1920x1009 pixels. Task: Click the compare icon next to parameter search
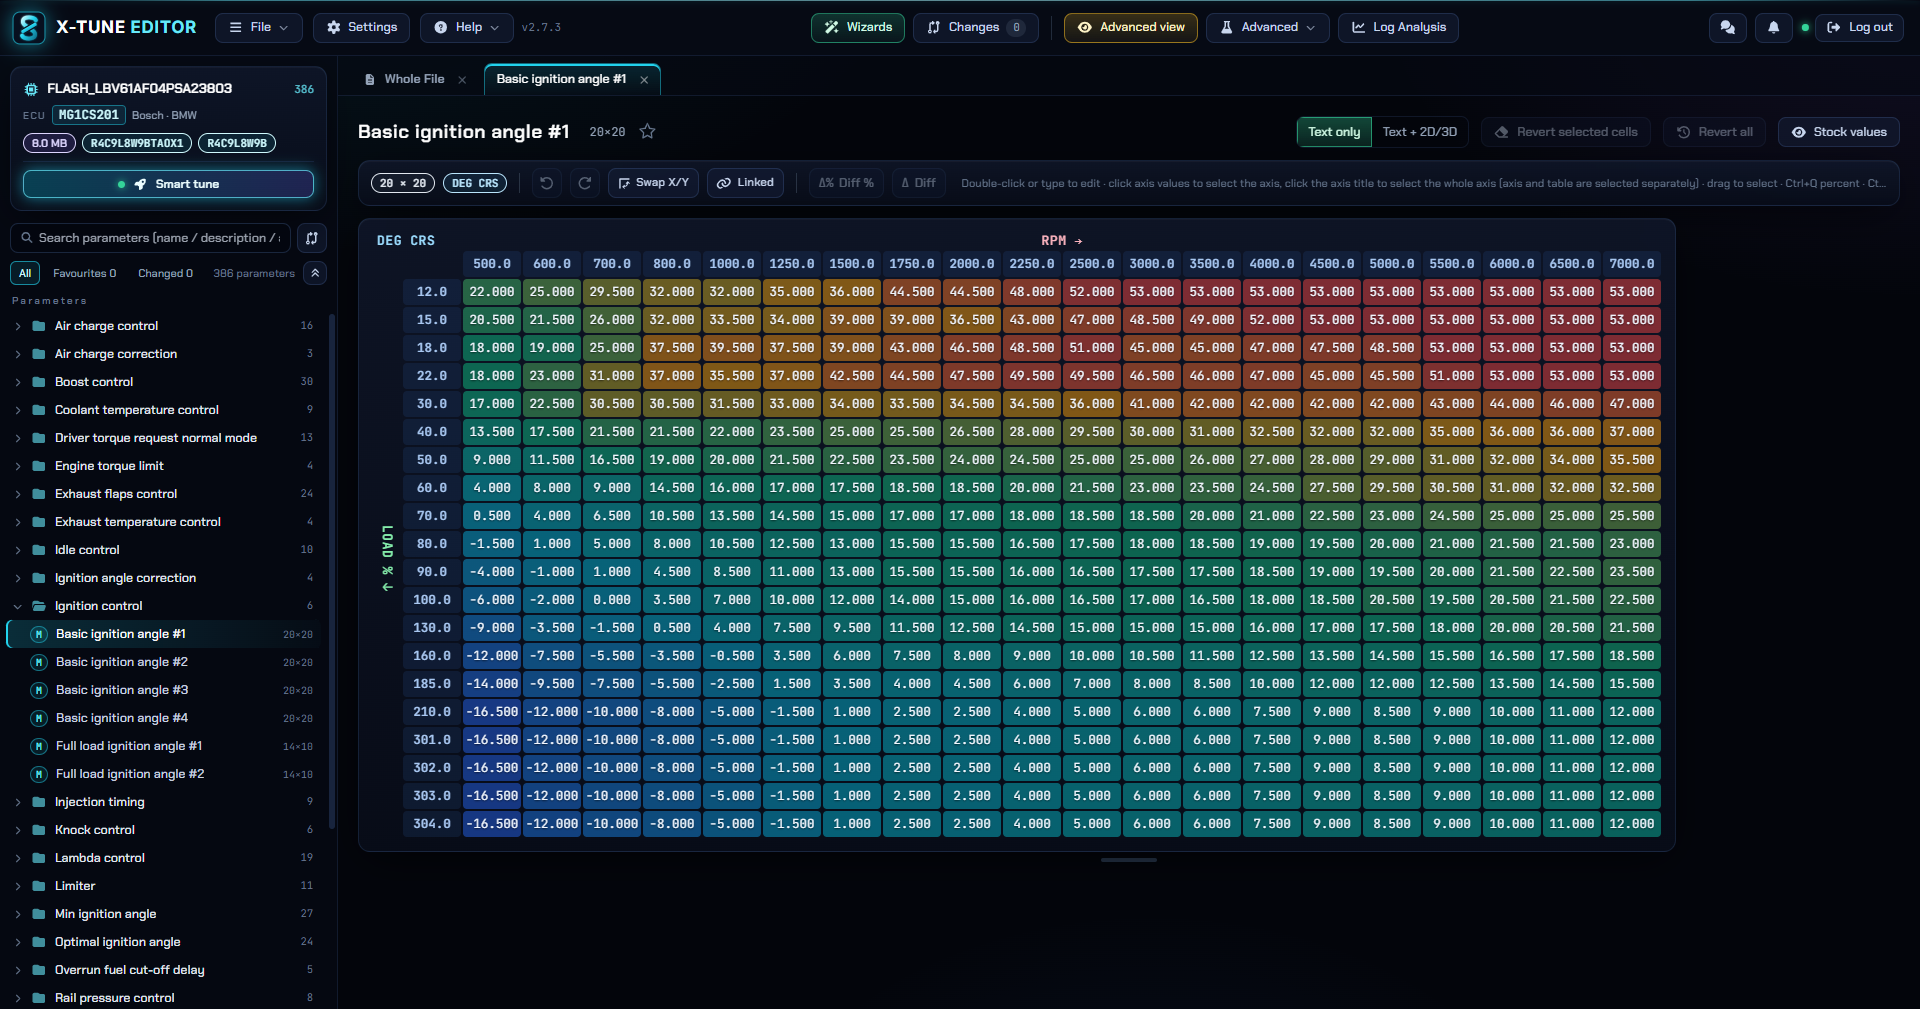coord(312,238)
